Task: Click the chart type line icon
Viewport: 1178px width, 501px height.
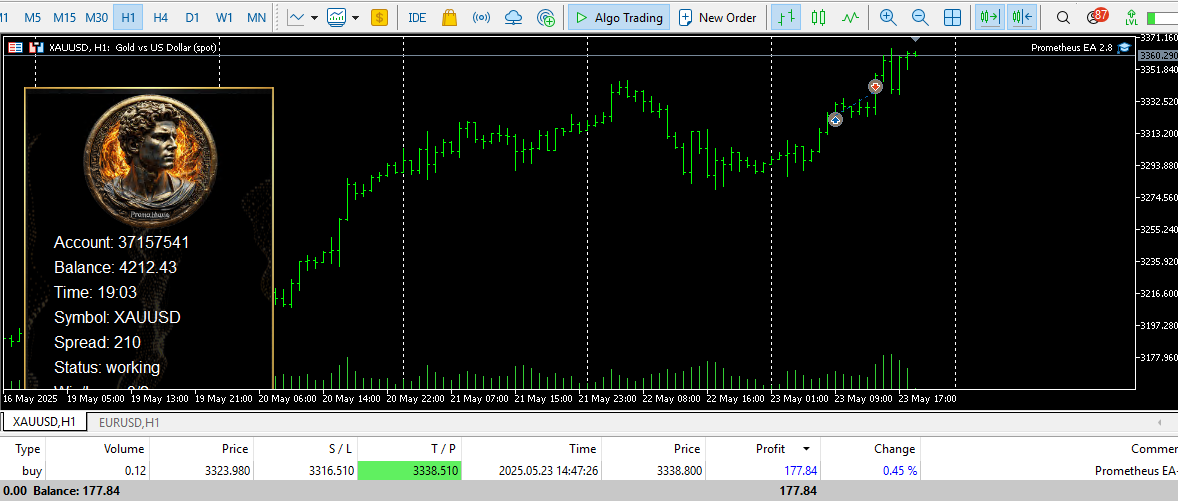Action: tap(296, 17)
